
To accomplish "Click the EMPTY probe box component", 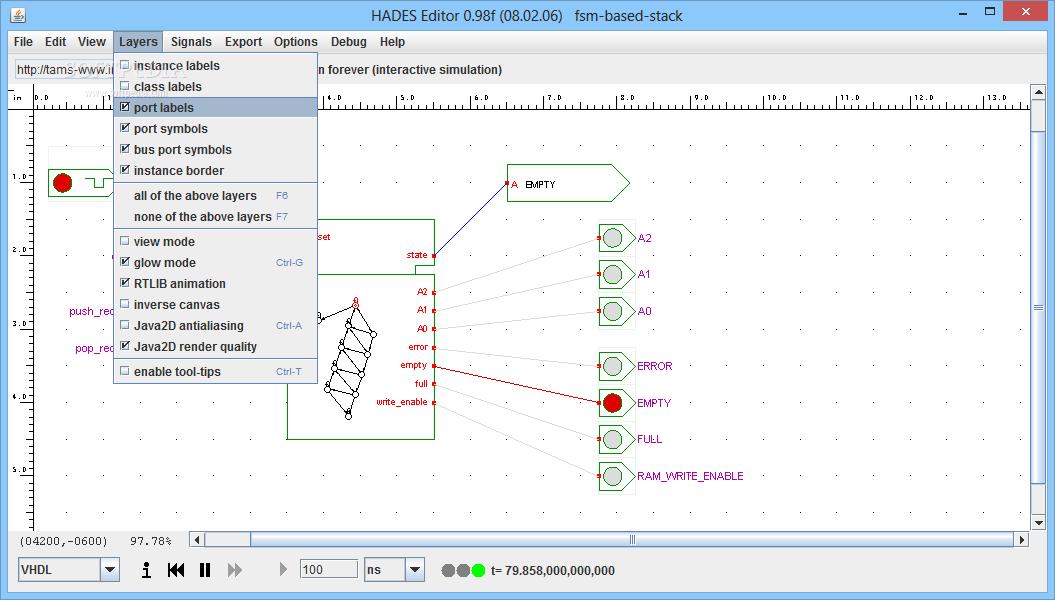I will [568, 183].
